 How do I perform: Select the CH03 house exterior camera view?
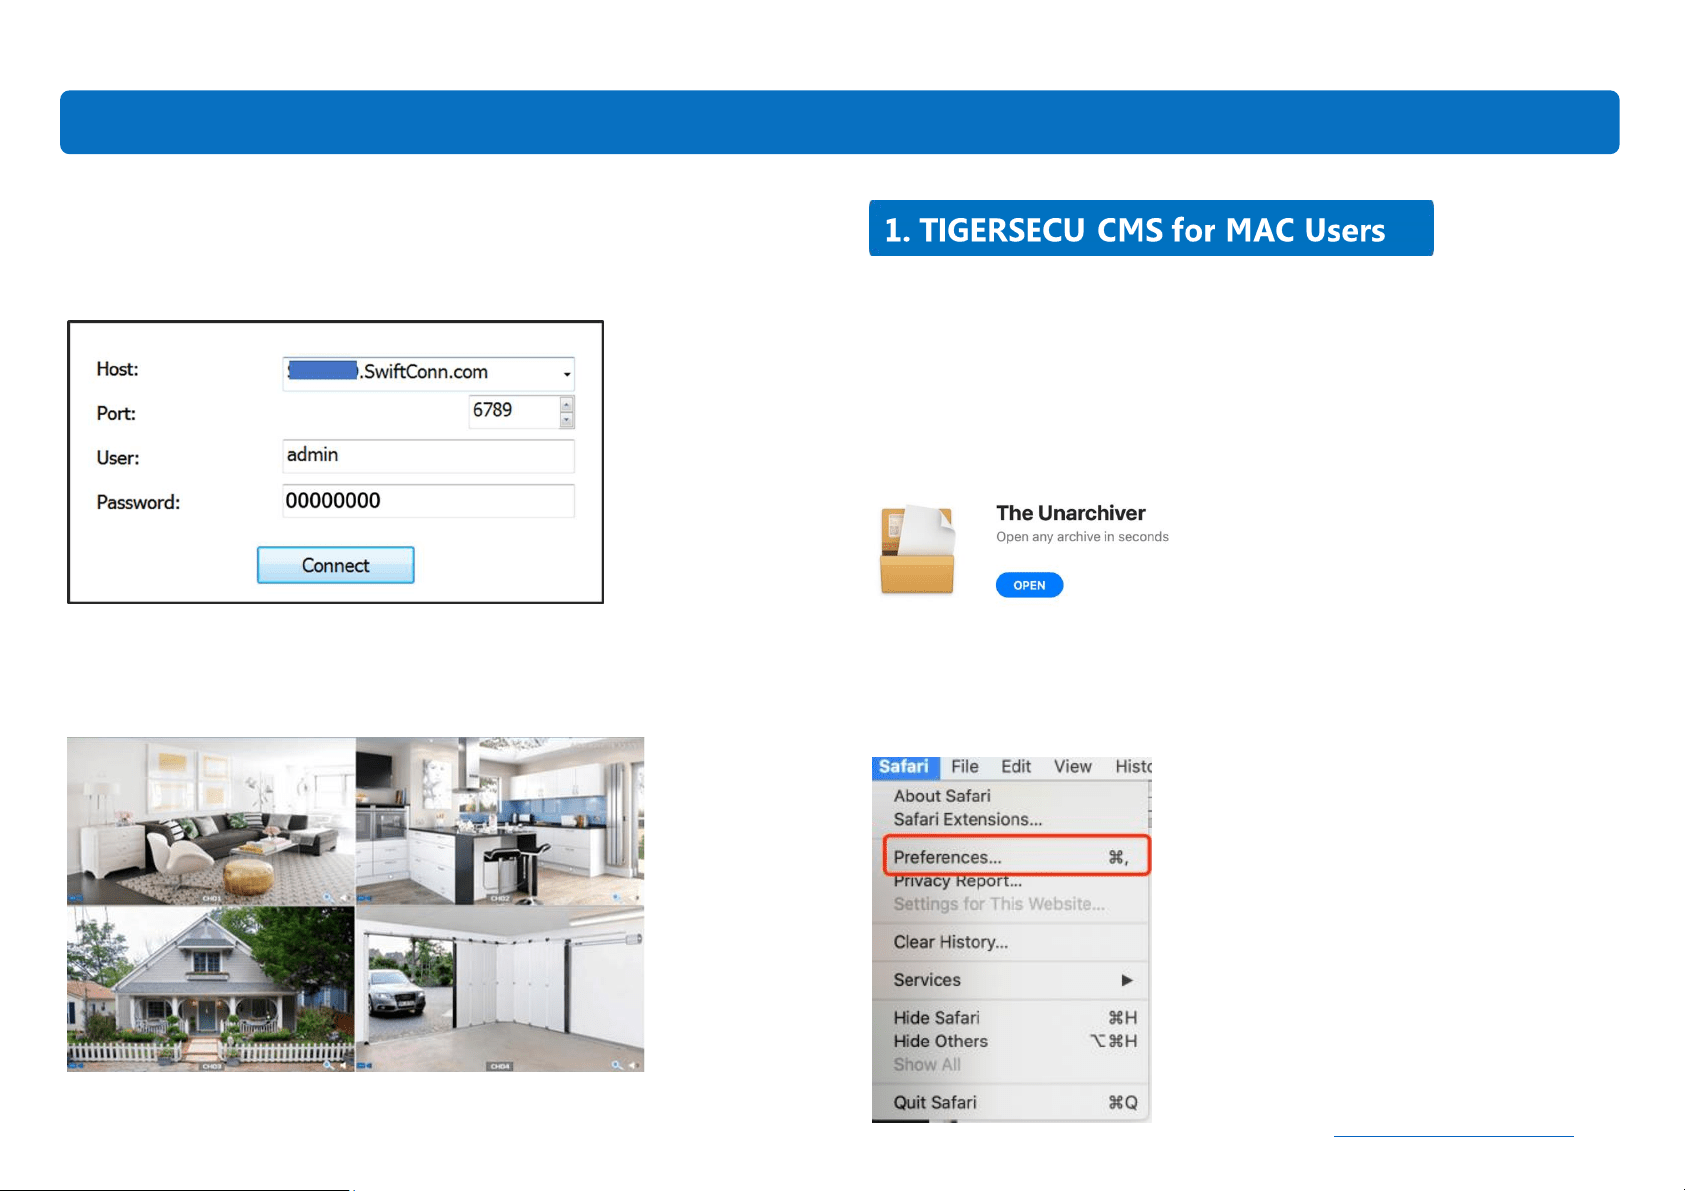211,989
